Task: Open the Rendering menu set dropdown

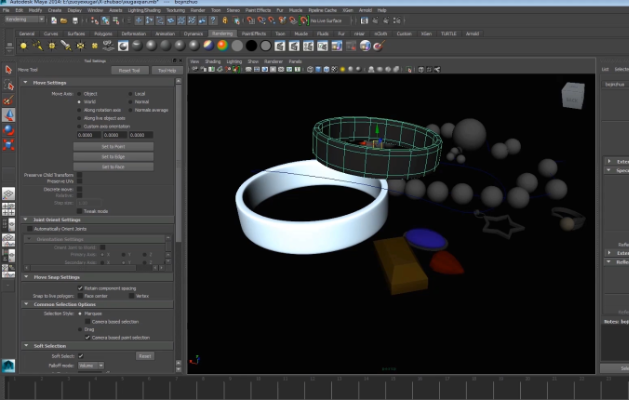Action: click(x=24, y=18)
